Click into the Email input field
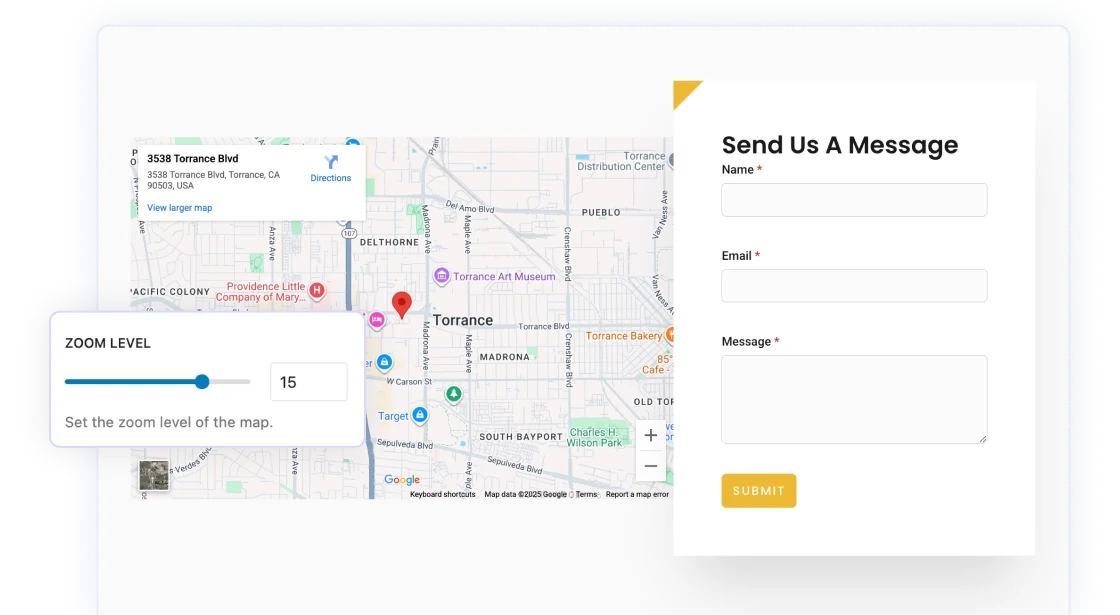Image resolution: width=1120 pixels, height=615 pixels. pyautogui.click(x=854, y=286)
